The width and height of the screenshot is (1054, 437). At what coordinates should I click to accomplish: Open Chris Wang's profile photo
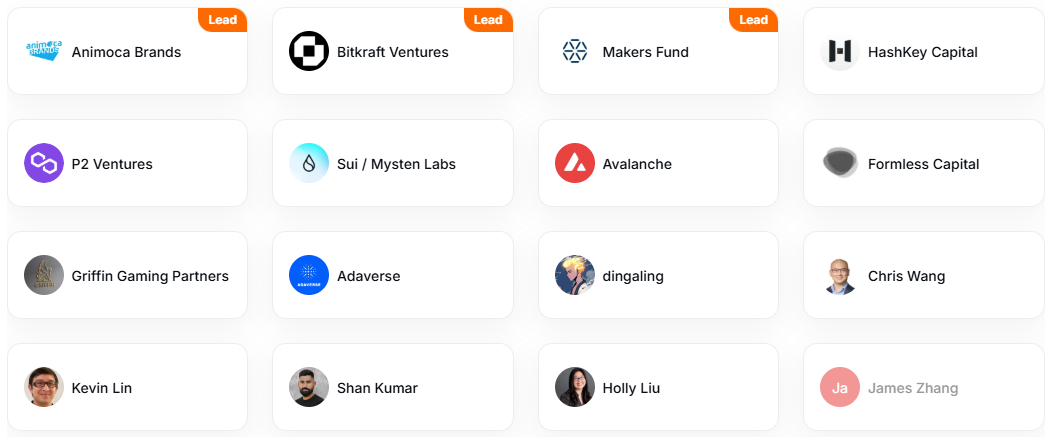pos(840,275)
